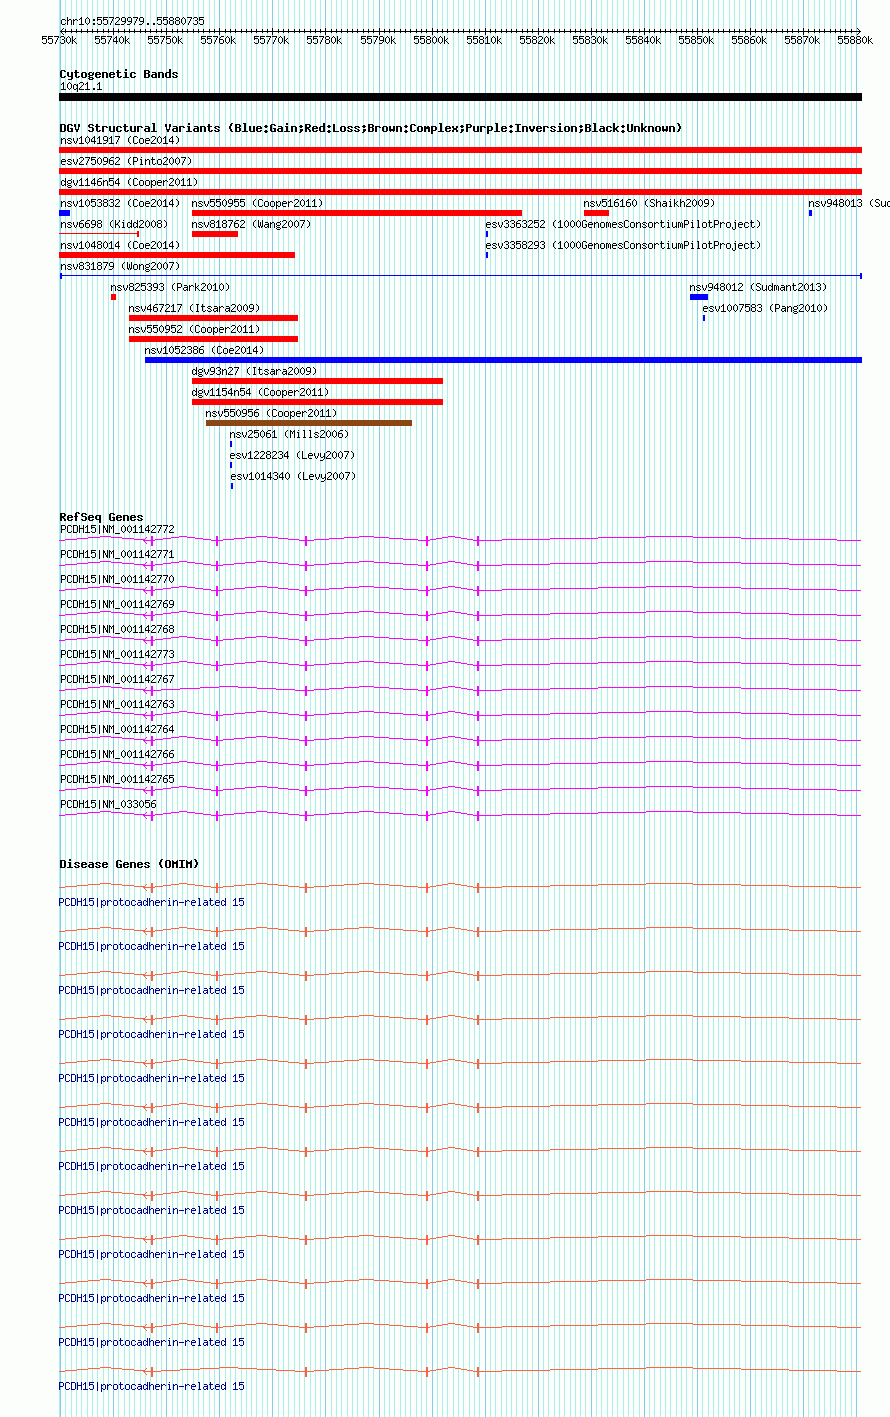Click the nsv825393 (Park2010) label
Viewport: 890px width, 1417px height.
pyautogui.click(x=170, y=287)
